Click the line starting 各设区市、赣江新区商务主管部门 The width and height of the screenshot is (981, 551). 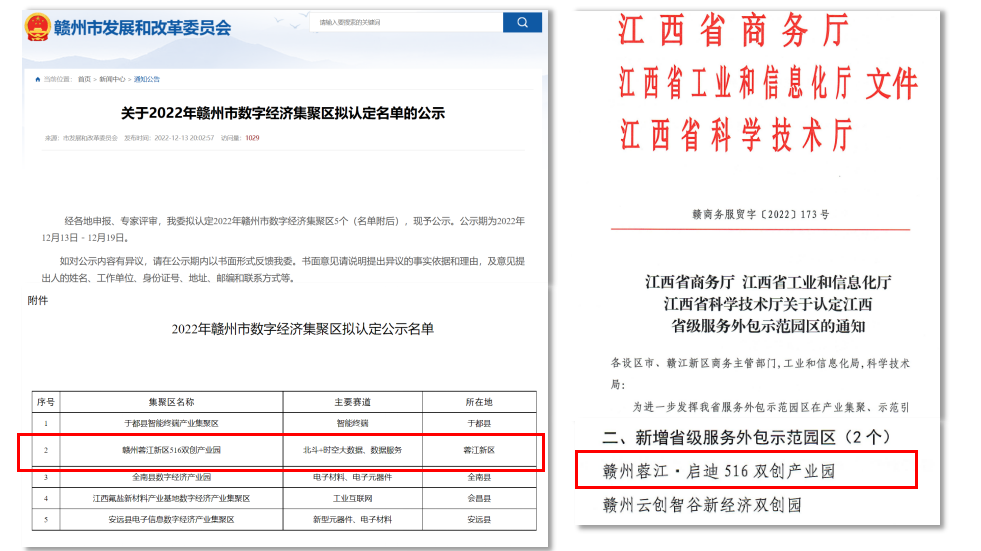coord(760,363)
